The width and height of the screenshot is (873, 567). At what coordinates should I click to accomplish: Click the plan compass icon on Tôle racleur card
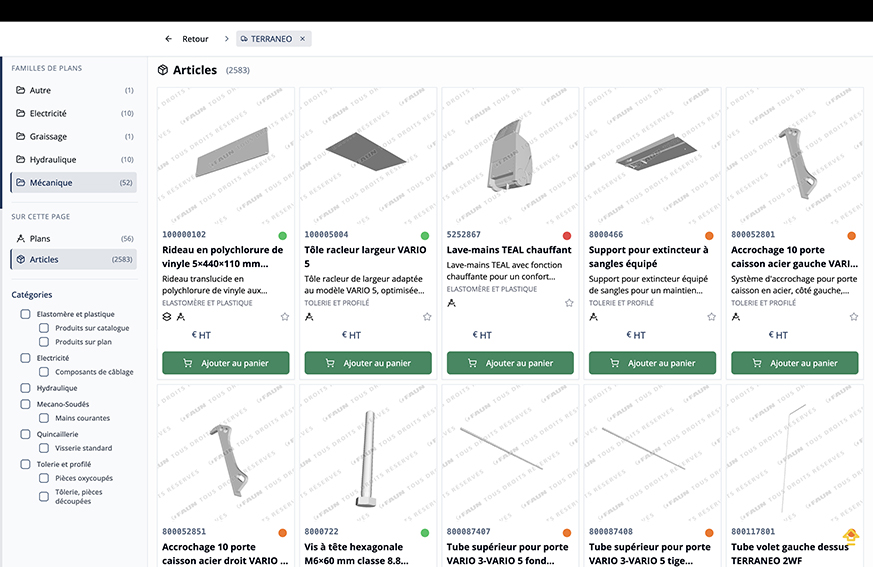point(309,317)
